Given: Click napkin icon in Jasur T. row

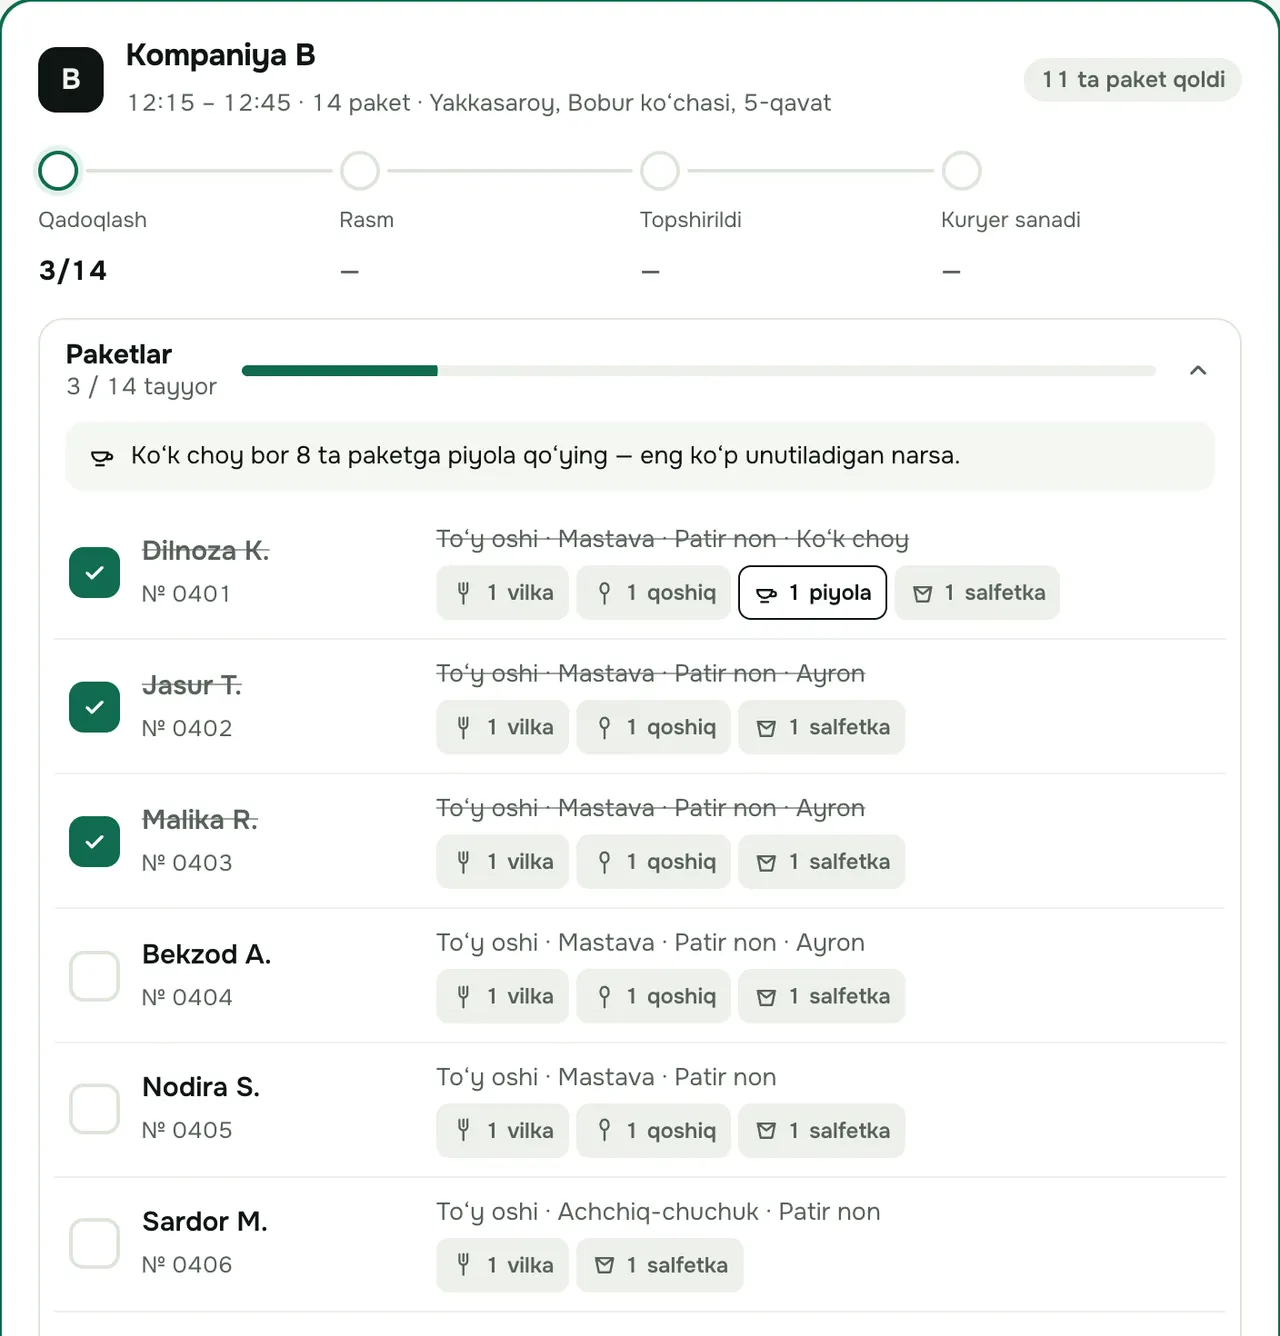Looking at the screenshot, I should 766,728.
